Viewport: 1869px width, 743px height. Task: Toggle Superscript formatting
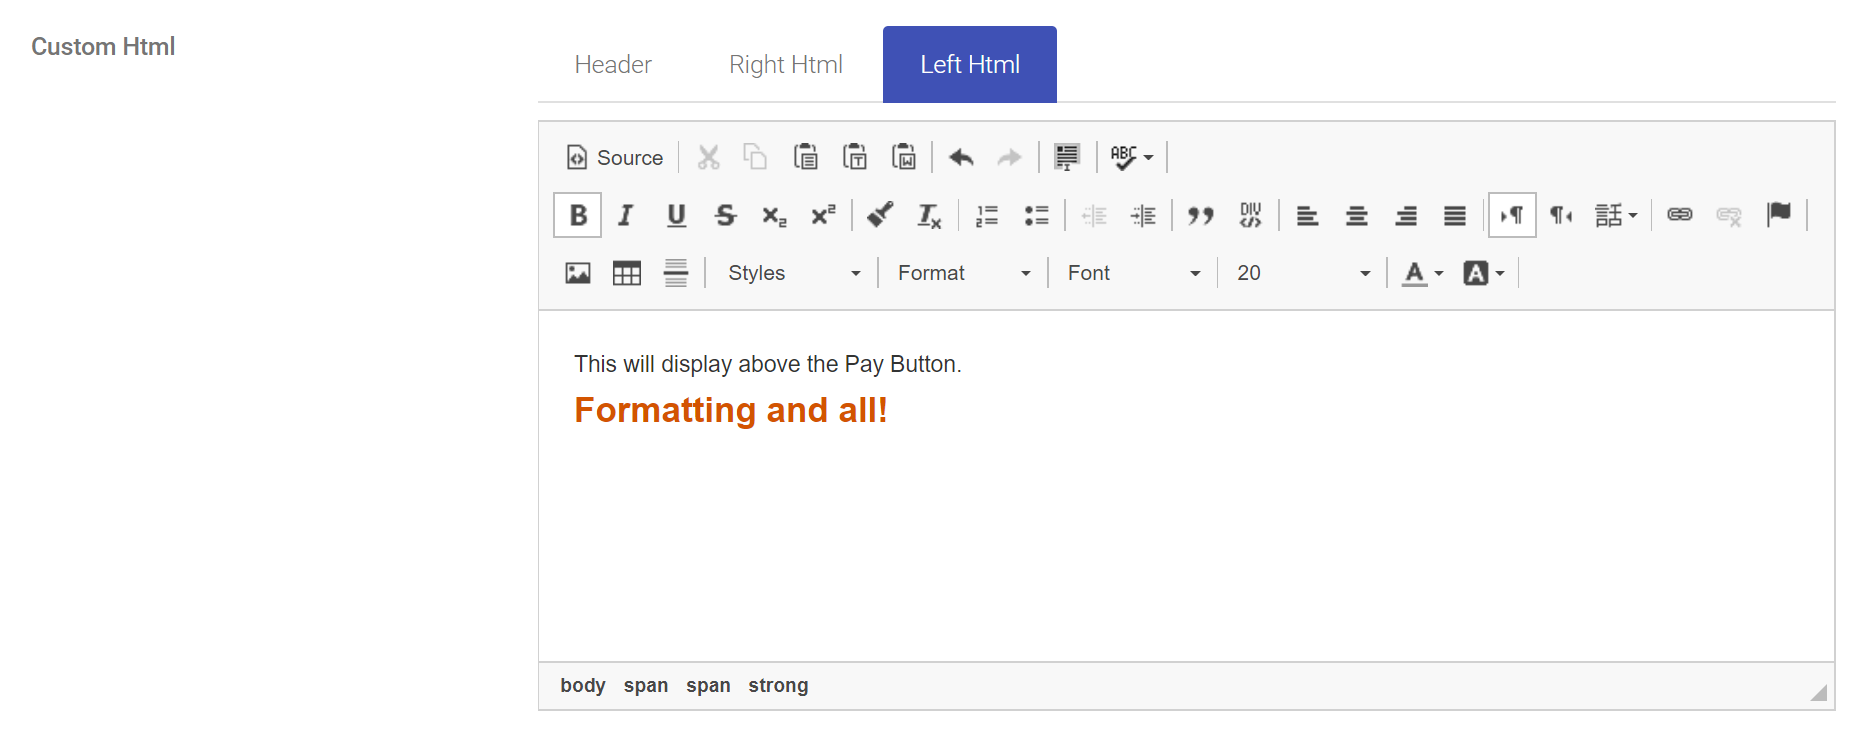point(823,215)
